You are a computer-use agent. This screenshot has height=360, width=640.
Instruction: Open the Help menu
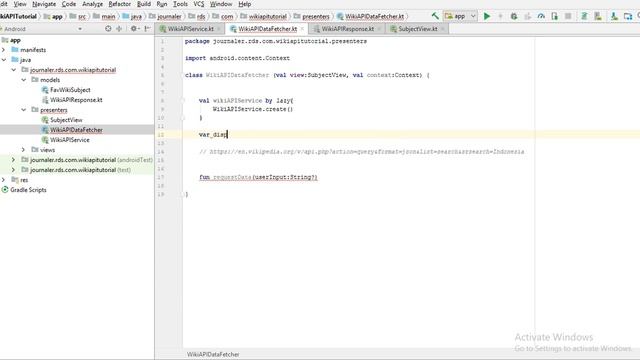(x=244, y=4)
